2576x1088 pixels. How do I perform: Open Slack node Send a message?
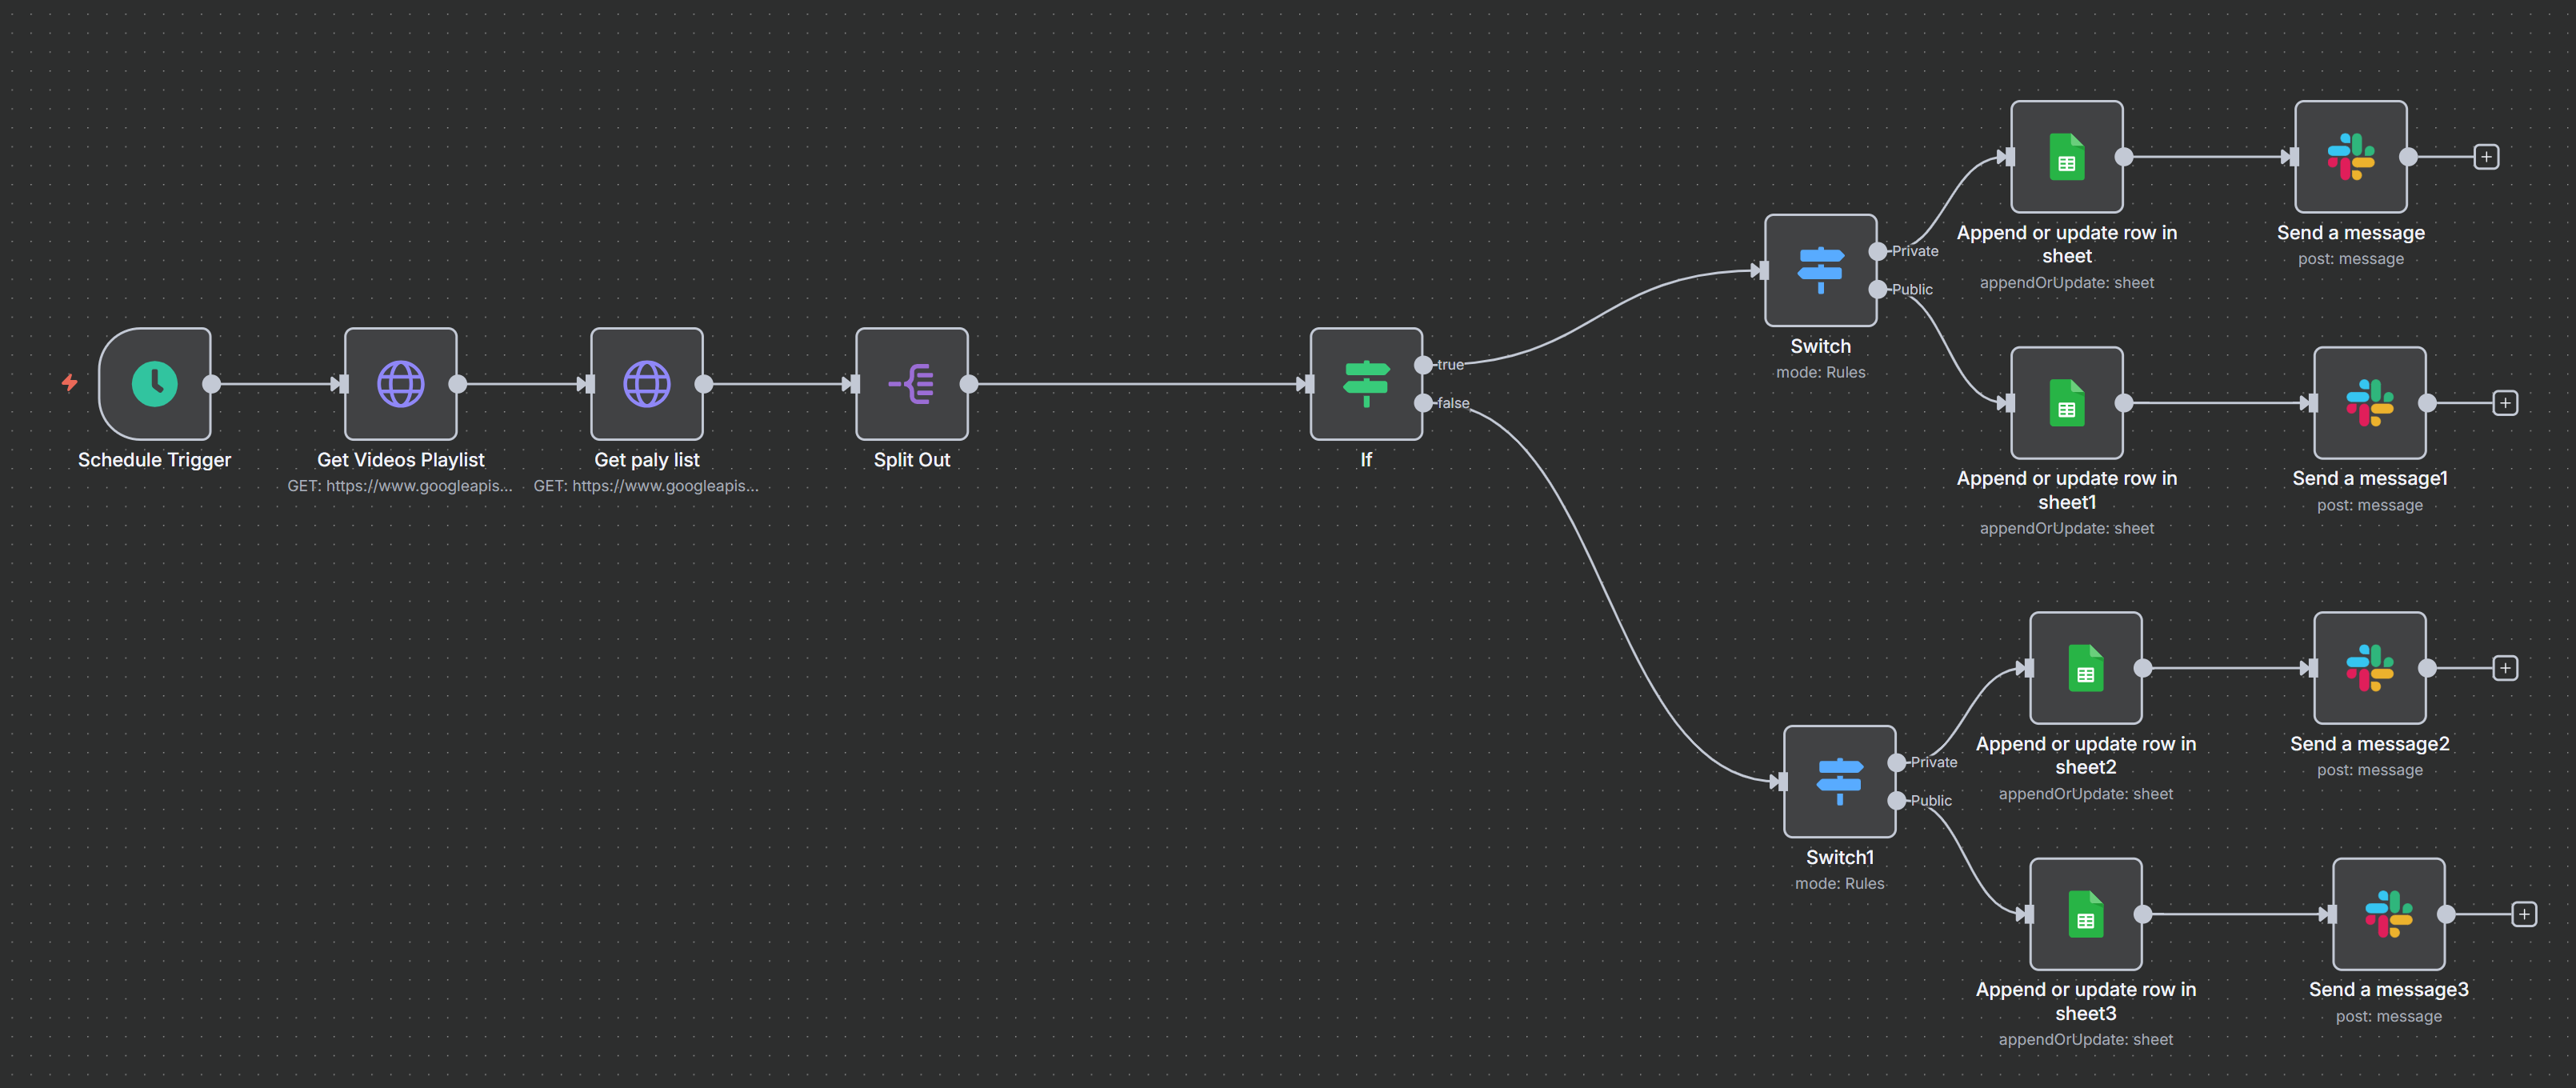pos(2350,157)
